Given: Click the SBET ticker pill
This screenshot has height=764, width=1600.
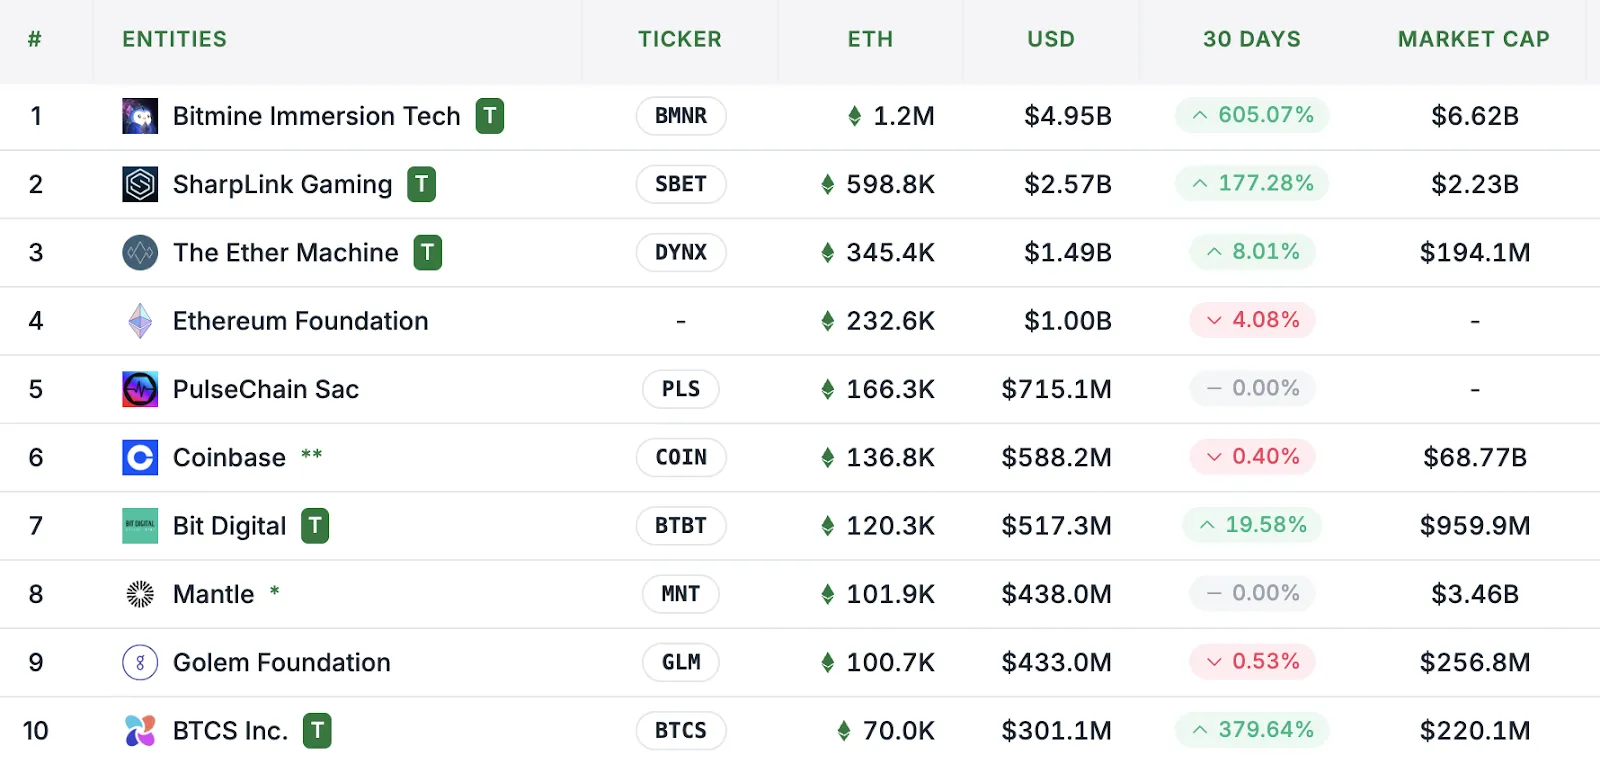Looking at the screenshot, I should pos(681,184).
